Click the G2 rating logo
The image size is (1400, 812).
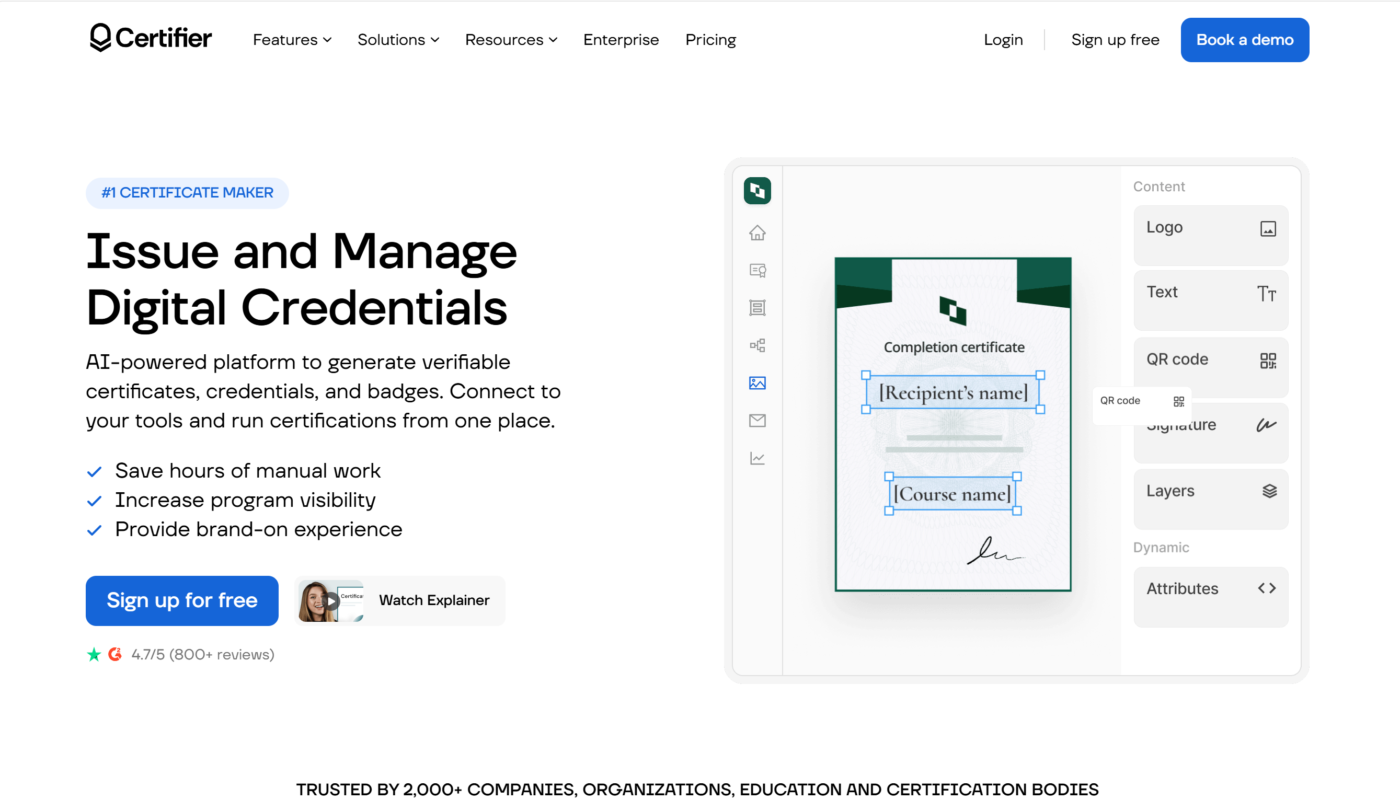click(x=115, y=654)
